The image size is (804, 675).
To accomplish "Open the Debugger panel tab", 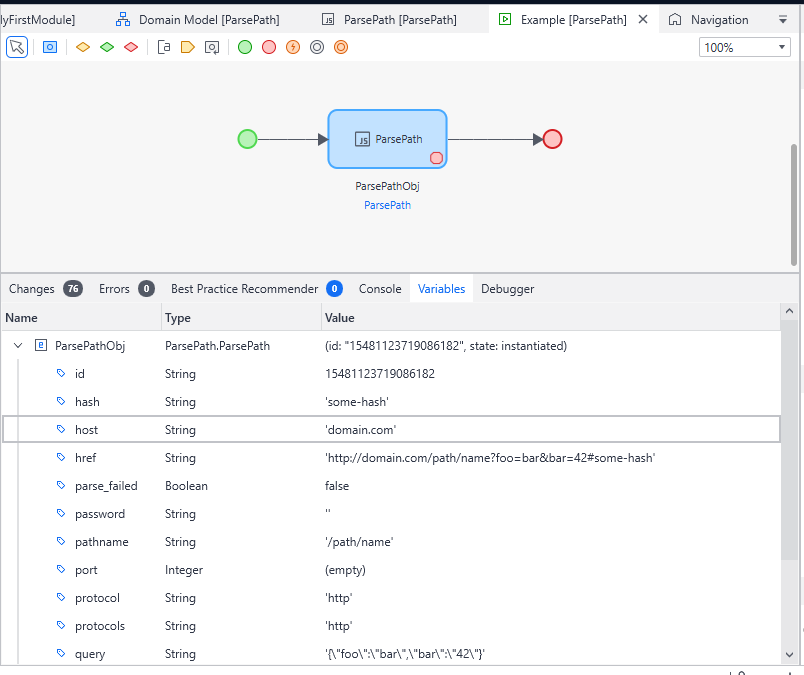I will point(507,289).
